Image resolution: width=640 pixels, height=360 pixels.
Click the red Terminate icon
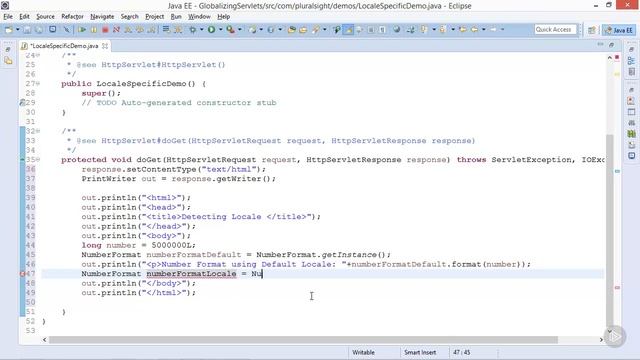coord(105,29)
